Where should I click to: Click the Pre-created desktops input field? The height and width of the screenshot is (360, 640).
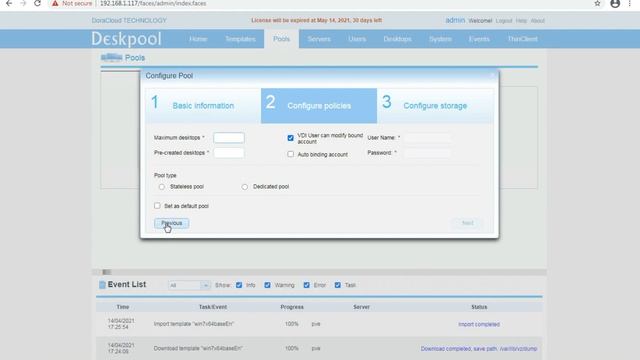[x=229, y=153]
